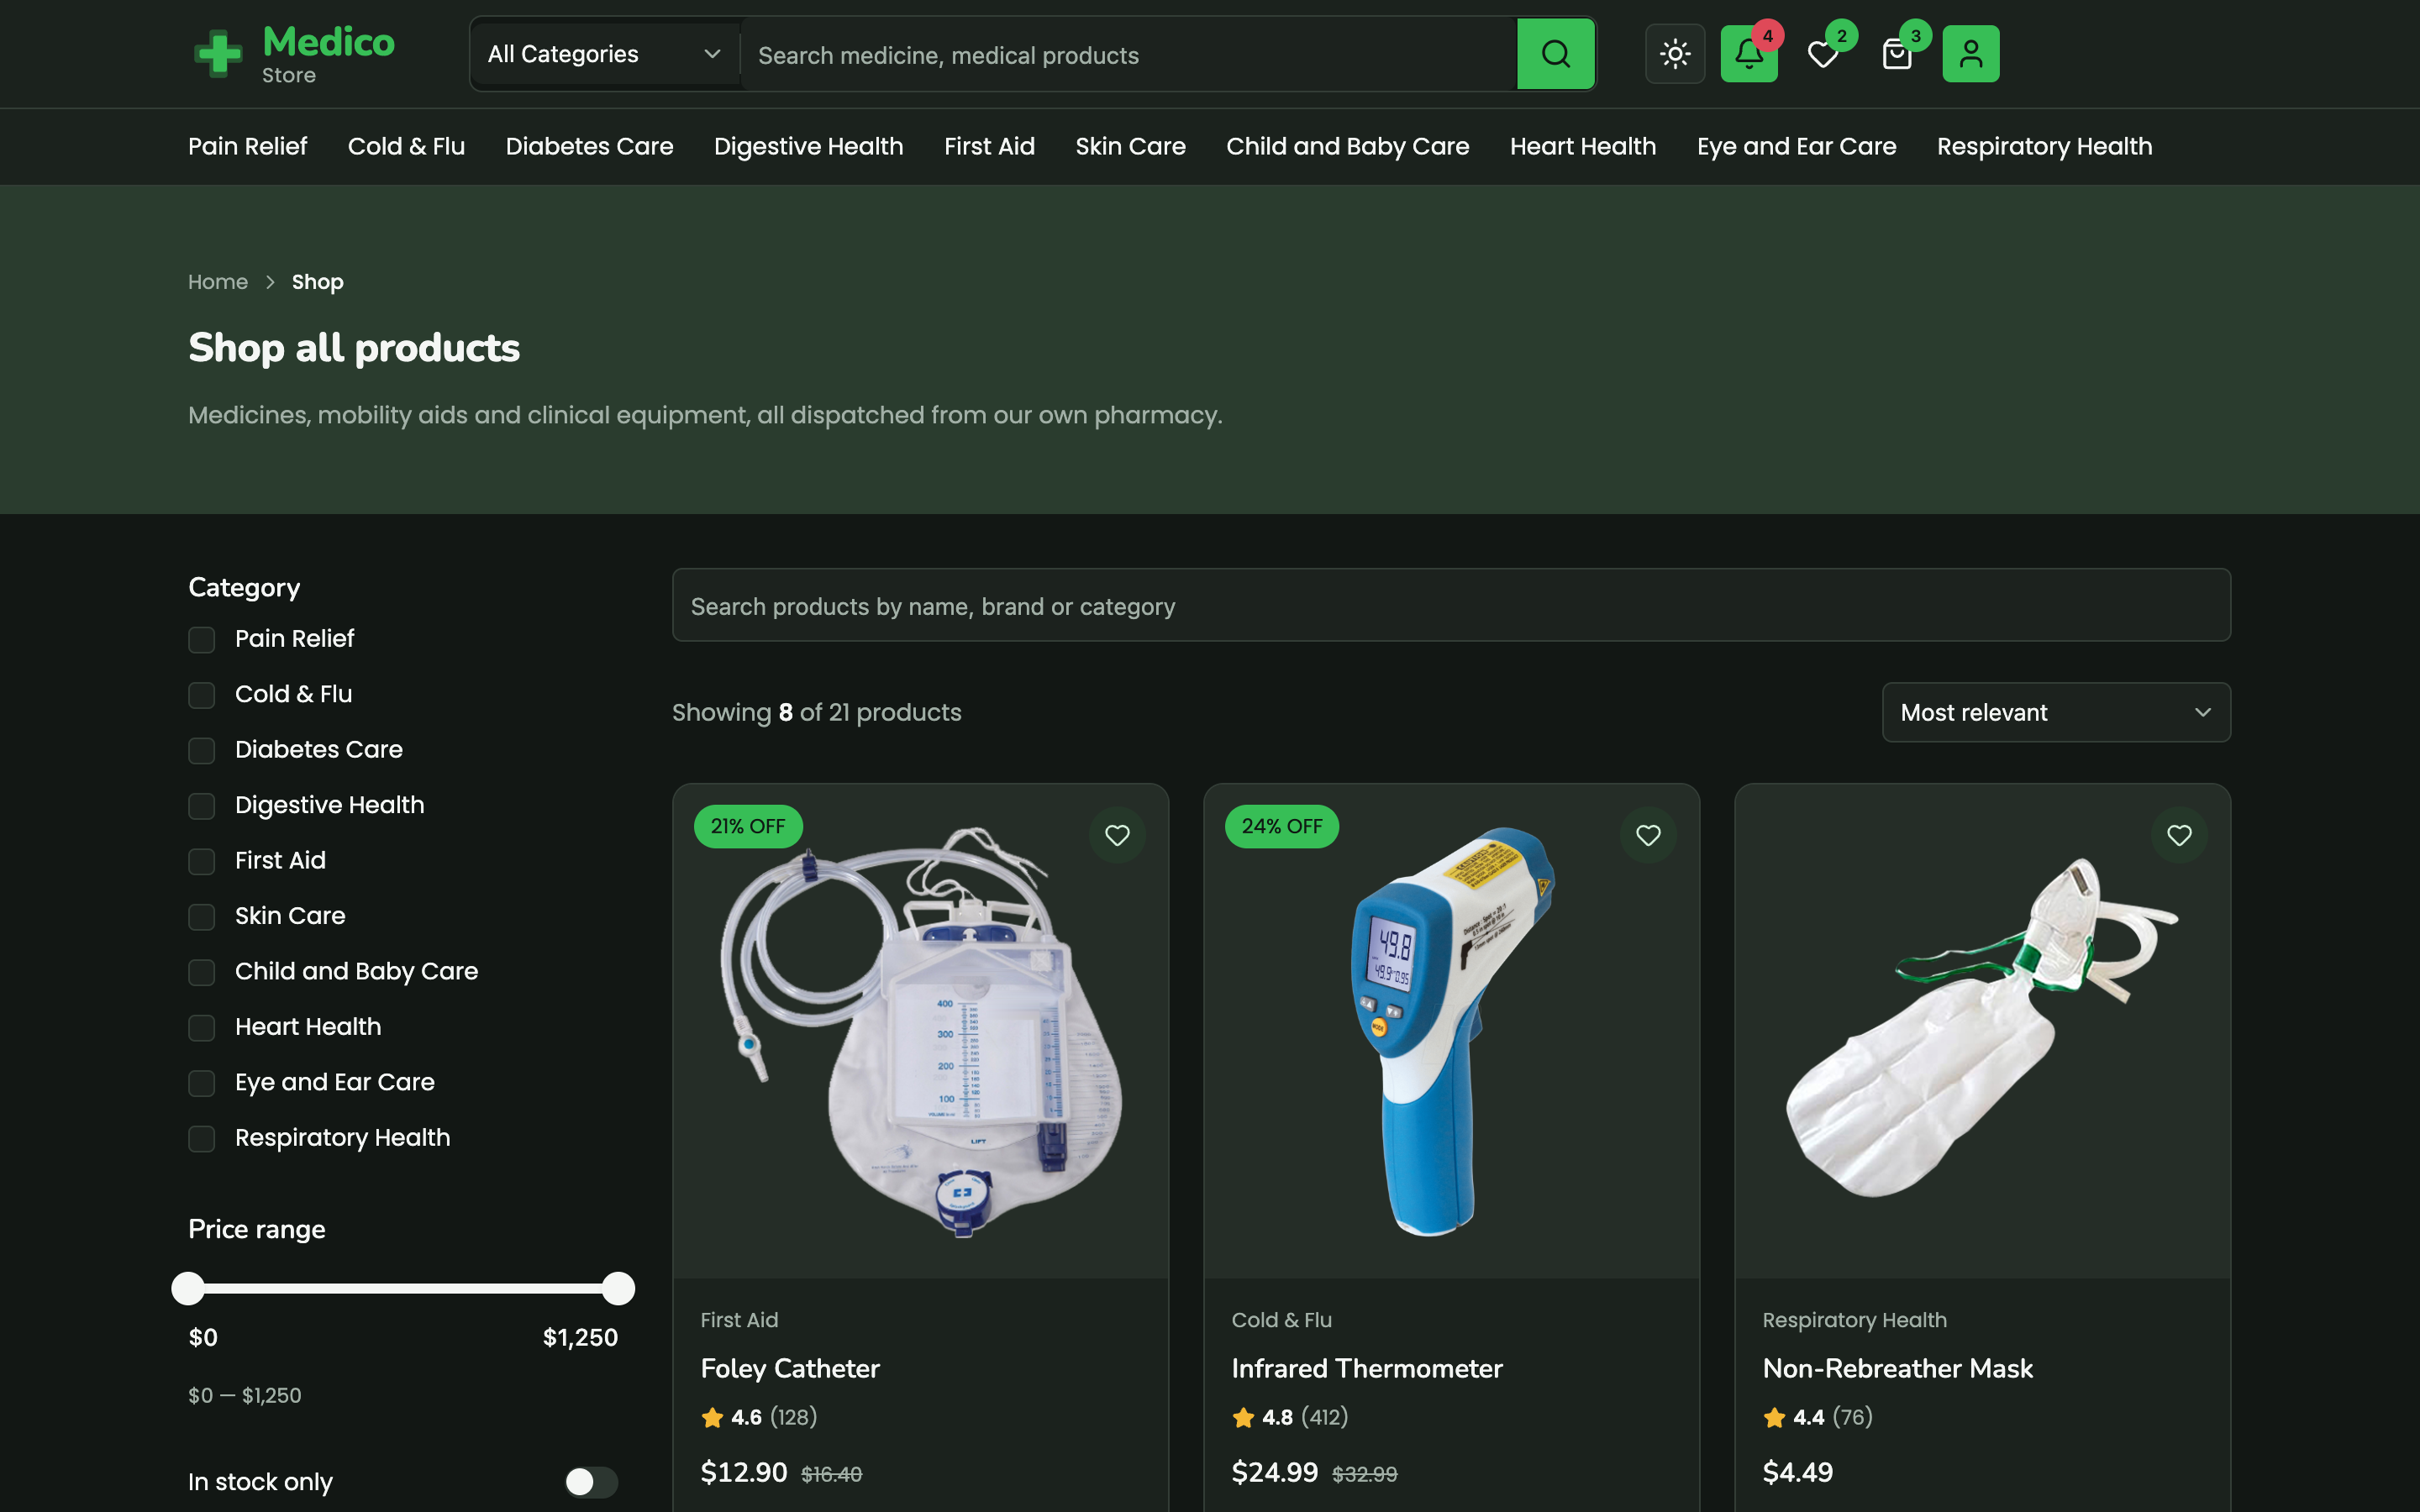Check the Skin Care category filter
Screen dimensions: 2420x1512
coord(202,917)
